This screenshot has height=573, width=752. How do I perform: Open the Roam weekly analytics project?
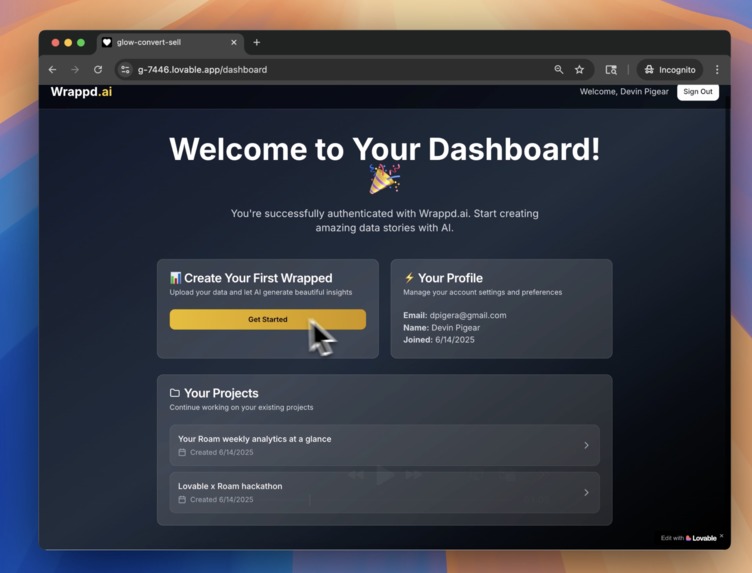click(x=384, y=445)
